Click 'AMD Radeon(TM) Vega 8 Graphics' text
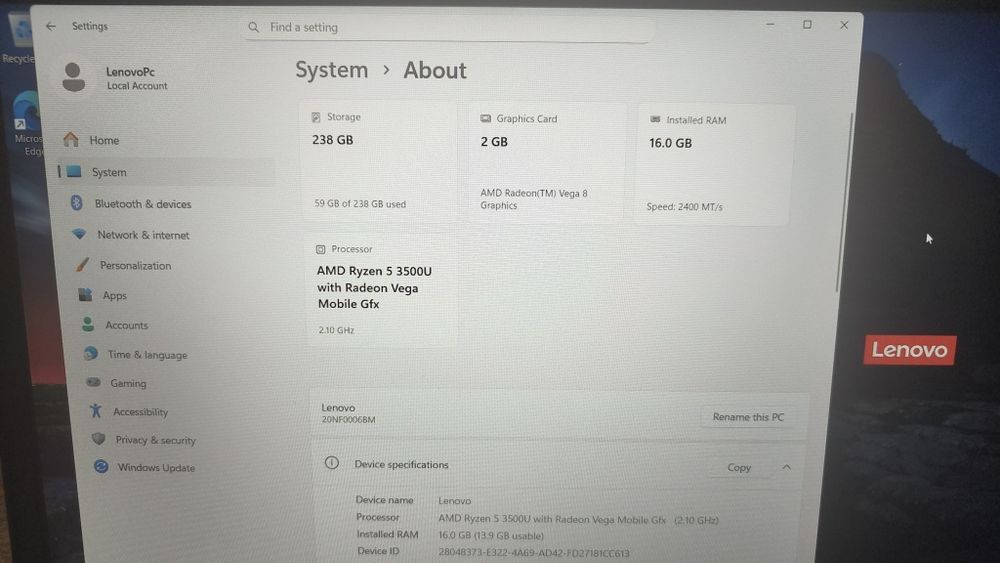1000x563 pixels. point(534,199)
